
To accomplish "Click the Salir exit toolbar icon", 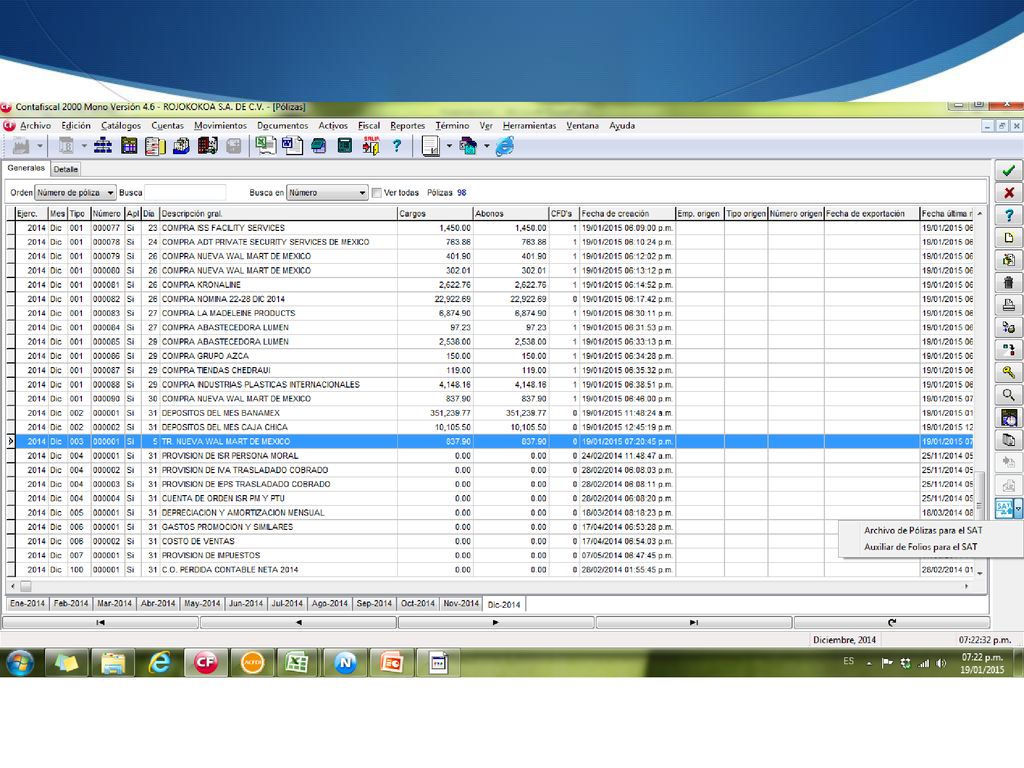I will click(x=371, y=146).
